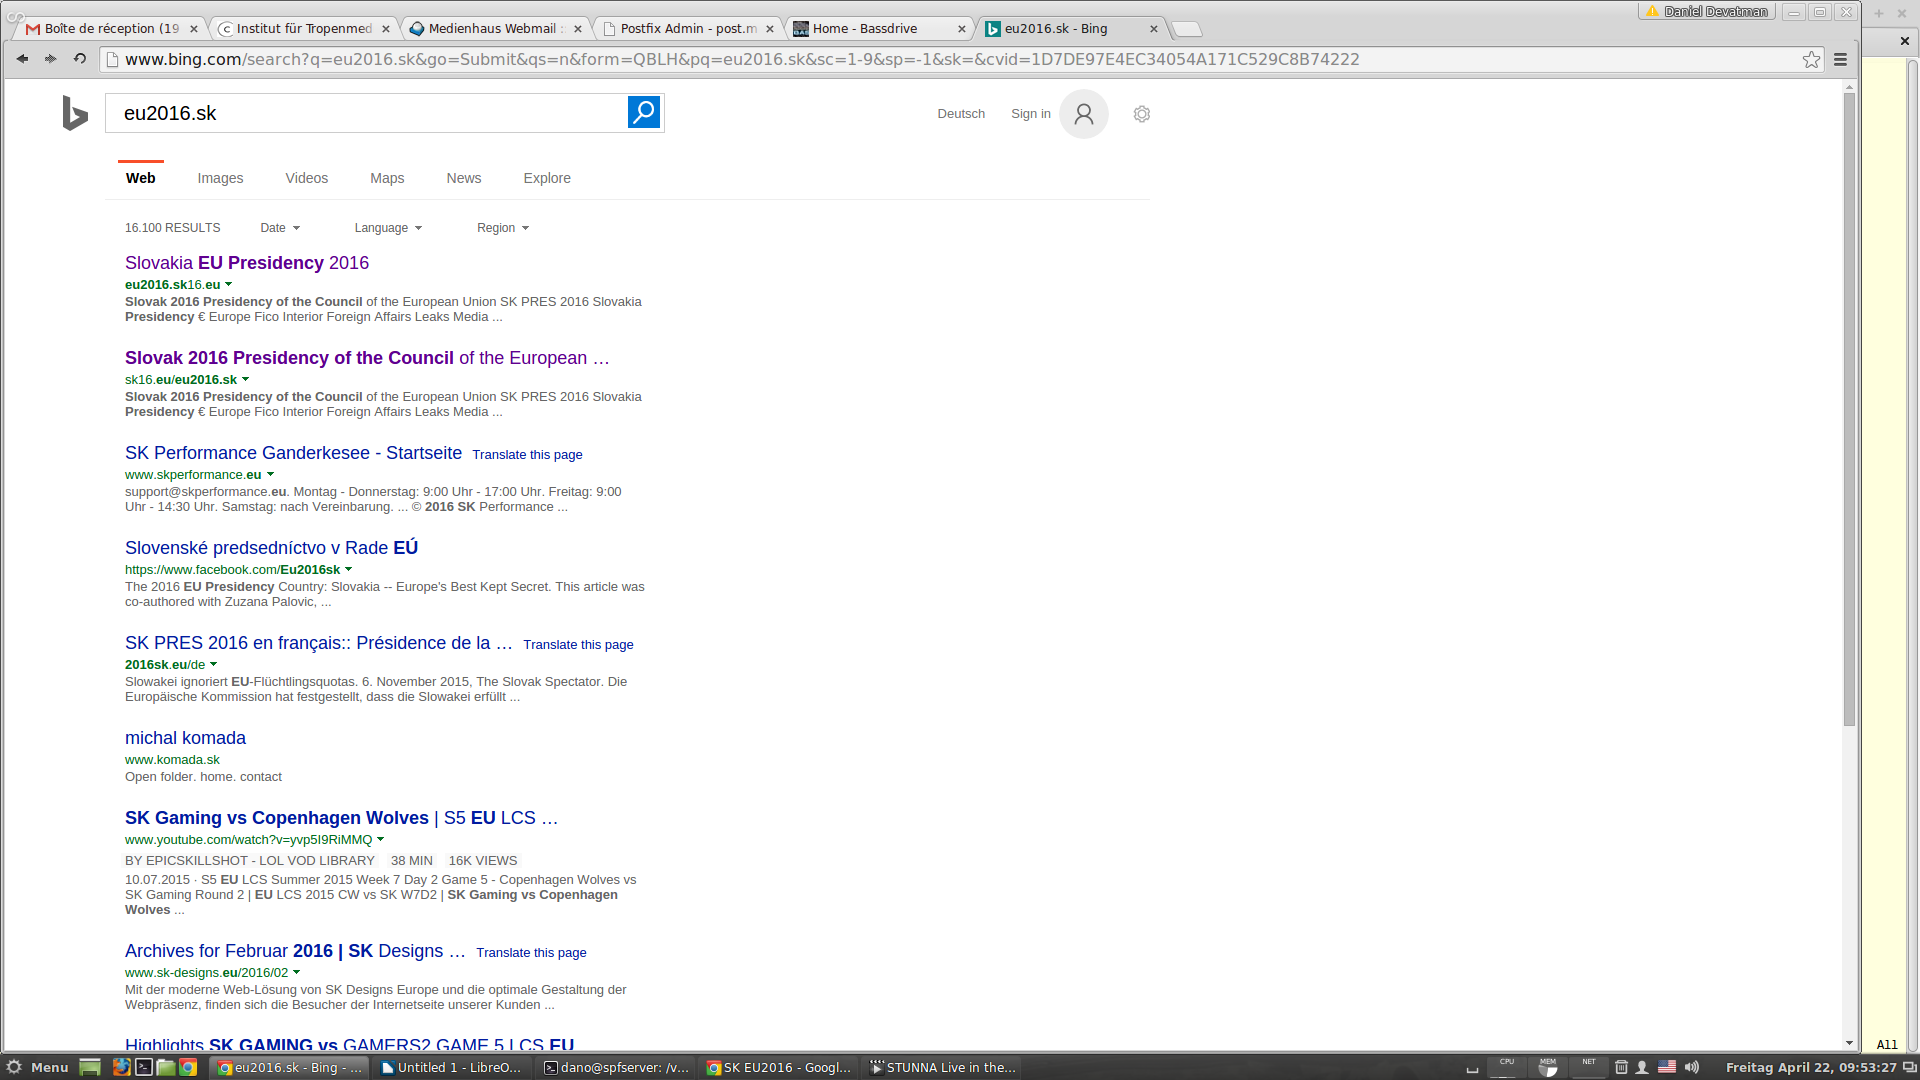Viewport: 1920px width, 1080px height.
Task: Expand arrow next to sk16.eu/eu2016.sk URL
Action: 245,380
